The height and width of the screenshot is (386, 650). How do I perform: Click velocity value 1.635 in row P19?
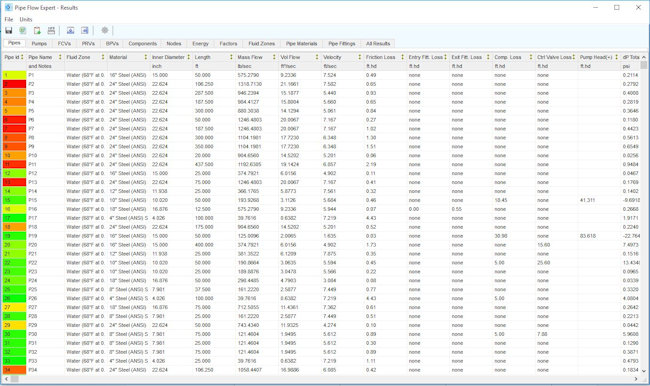click(x=330, y=236)
